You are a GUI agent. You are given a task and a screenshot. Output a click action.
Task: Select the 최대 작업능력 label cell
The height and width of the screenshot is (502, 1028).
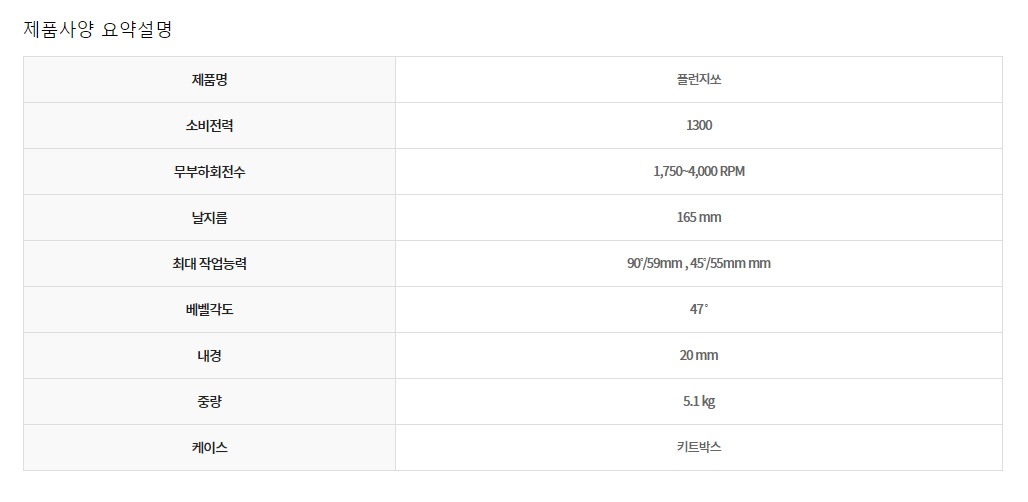pos(209,263)
